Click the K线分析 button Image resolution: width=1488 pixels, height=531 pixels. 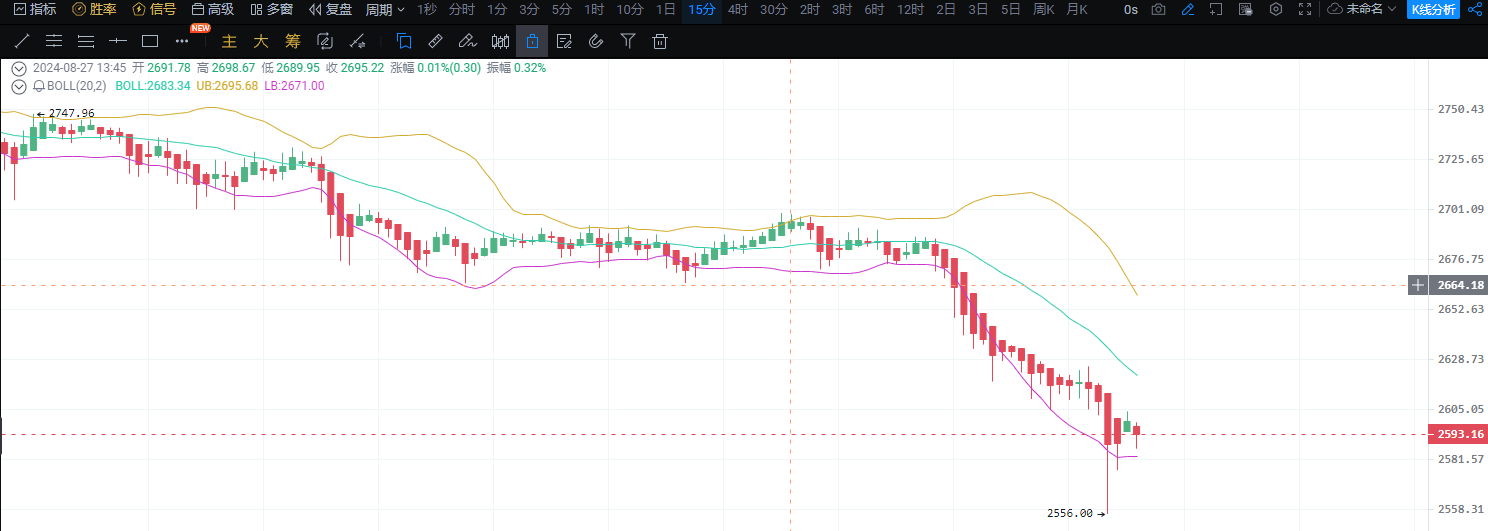tap(1433, 10)
